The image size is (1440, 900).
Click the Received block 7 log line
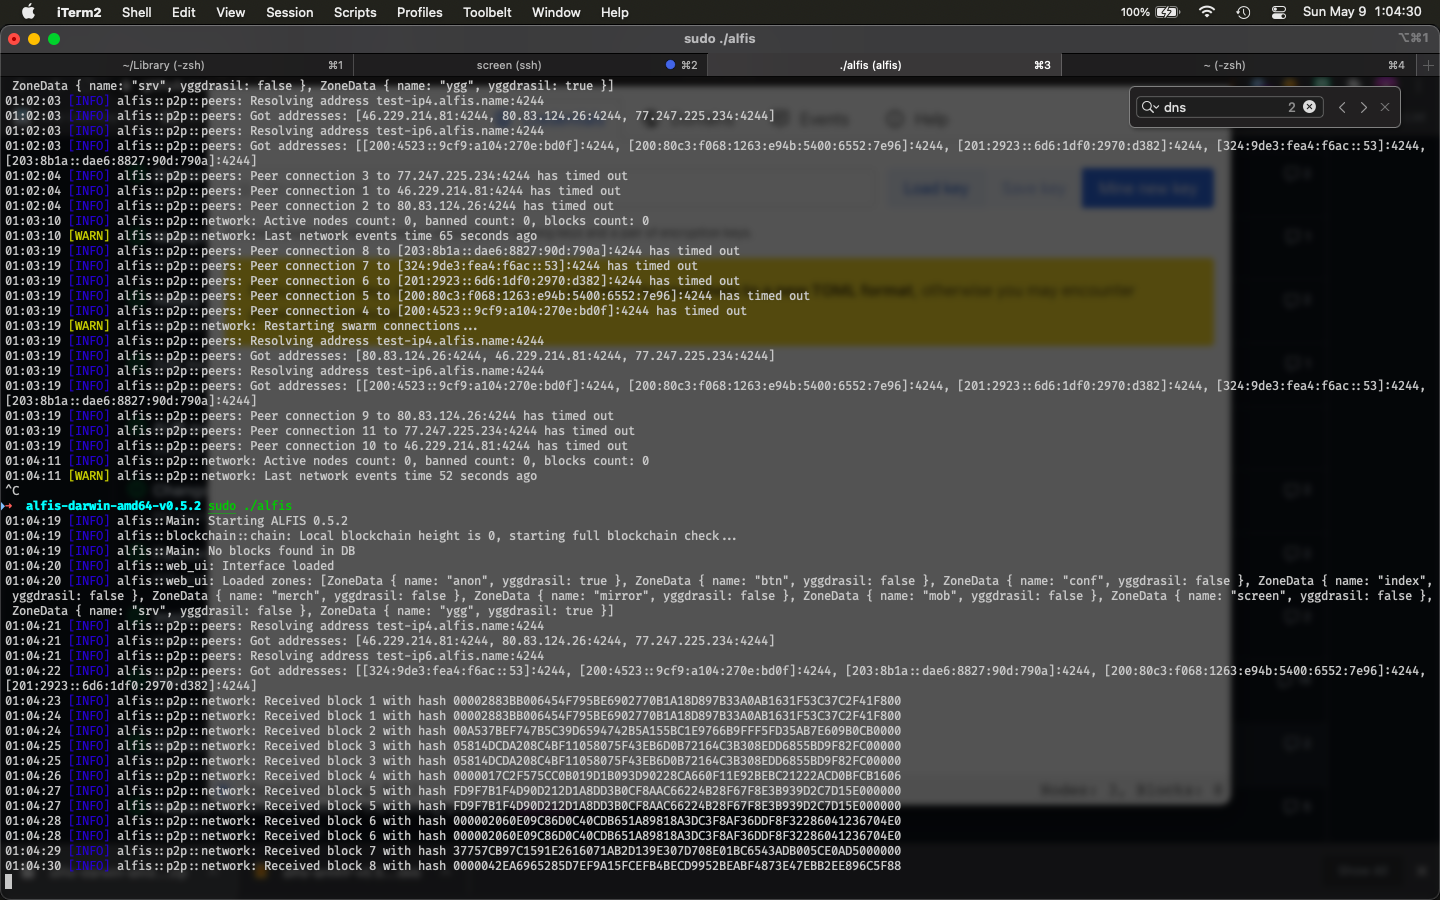coord(453,851)
